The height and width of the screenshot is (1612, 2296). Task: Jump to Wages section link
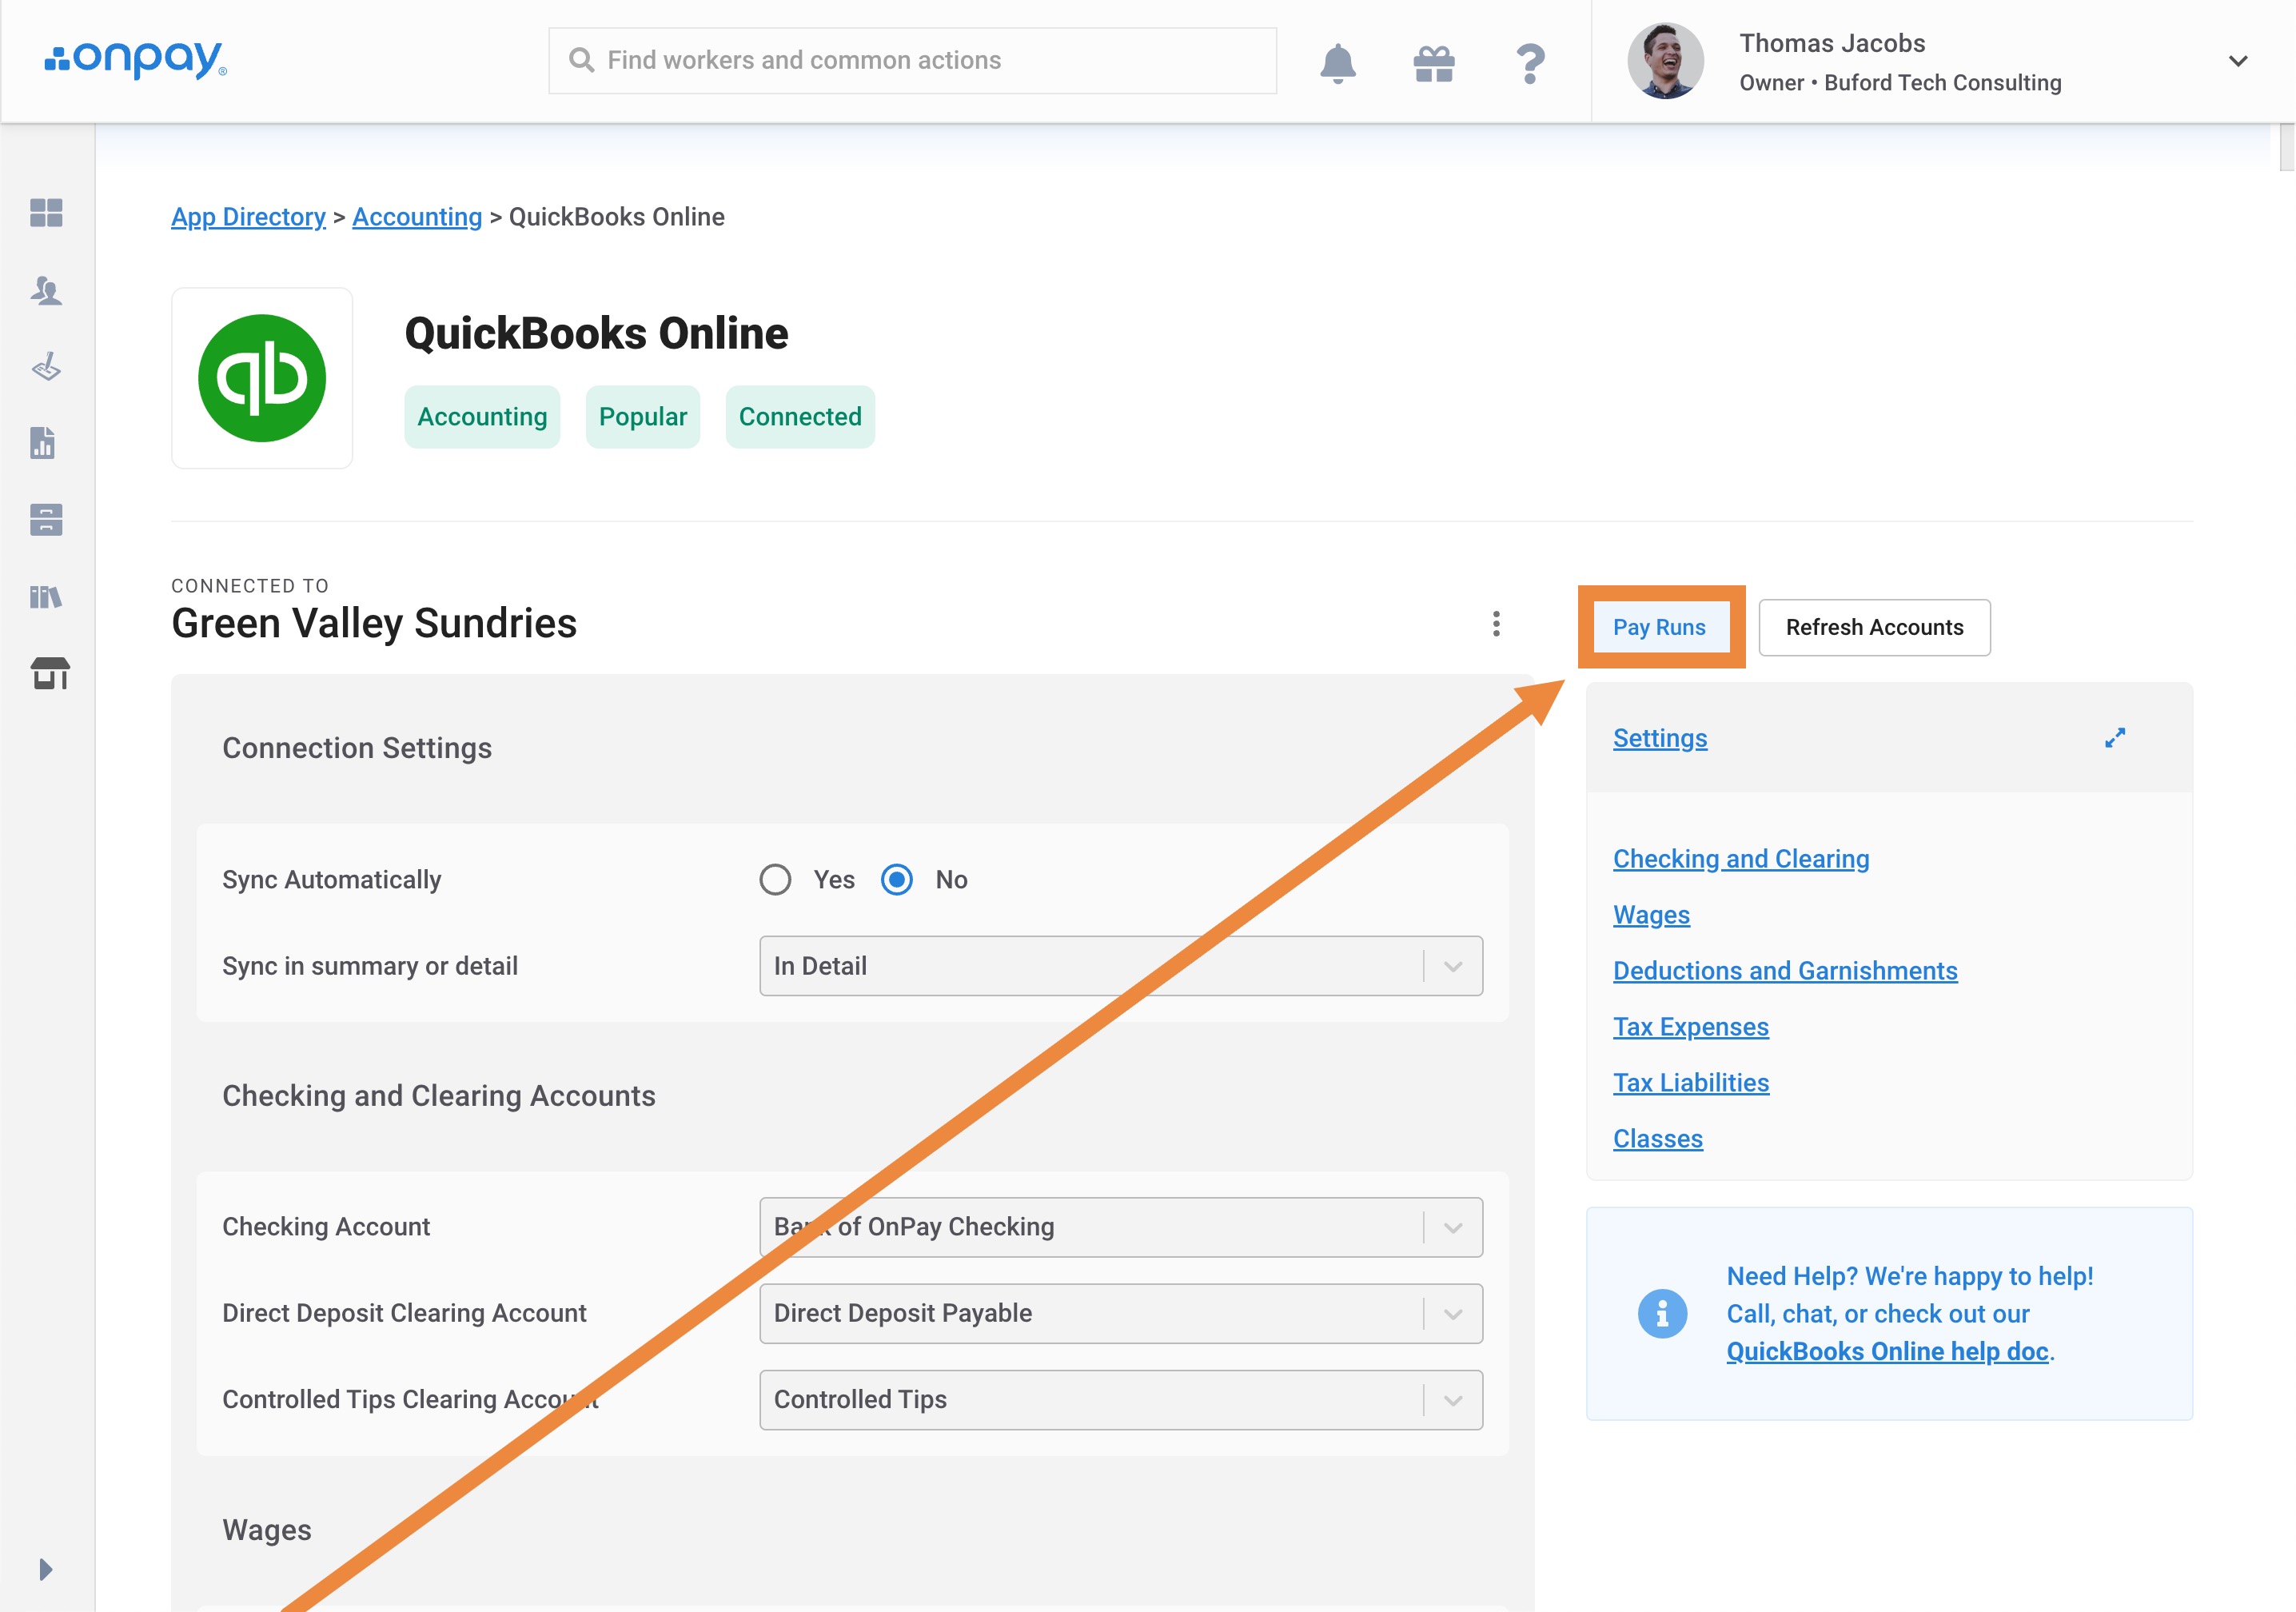coord(1651,915)
